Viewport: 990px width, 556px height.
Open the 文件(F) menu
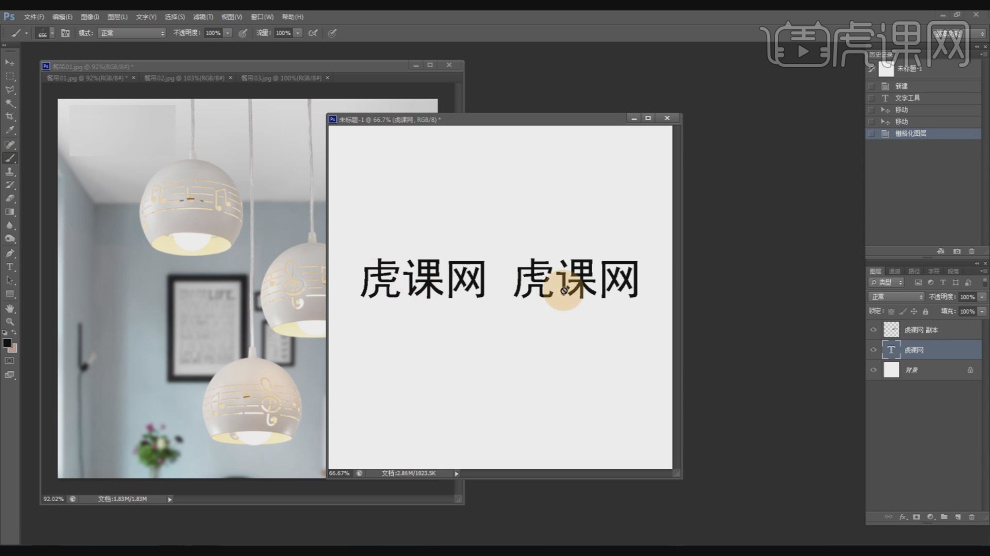(34, 17)
